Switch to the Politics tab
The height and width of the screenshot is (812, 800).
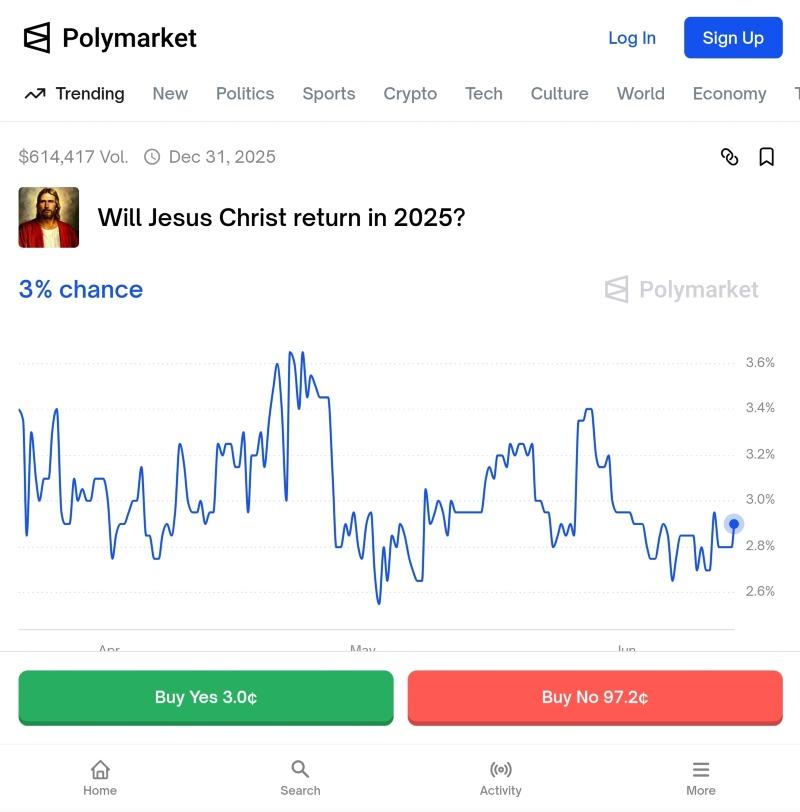pyautogui.click(x=245, y=94)
